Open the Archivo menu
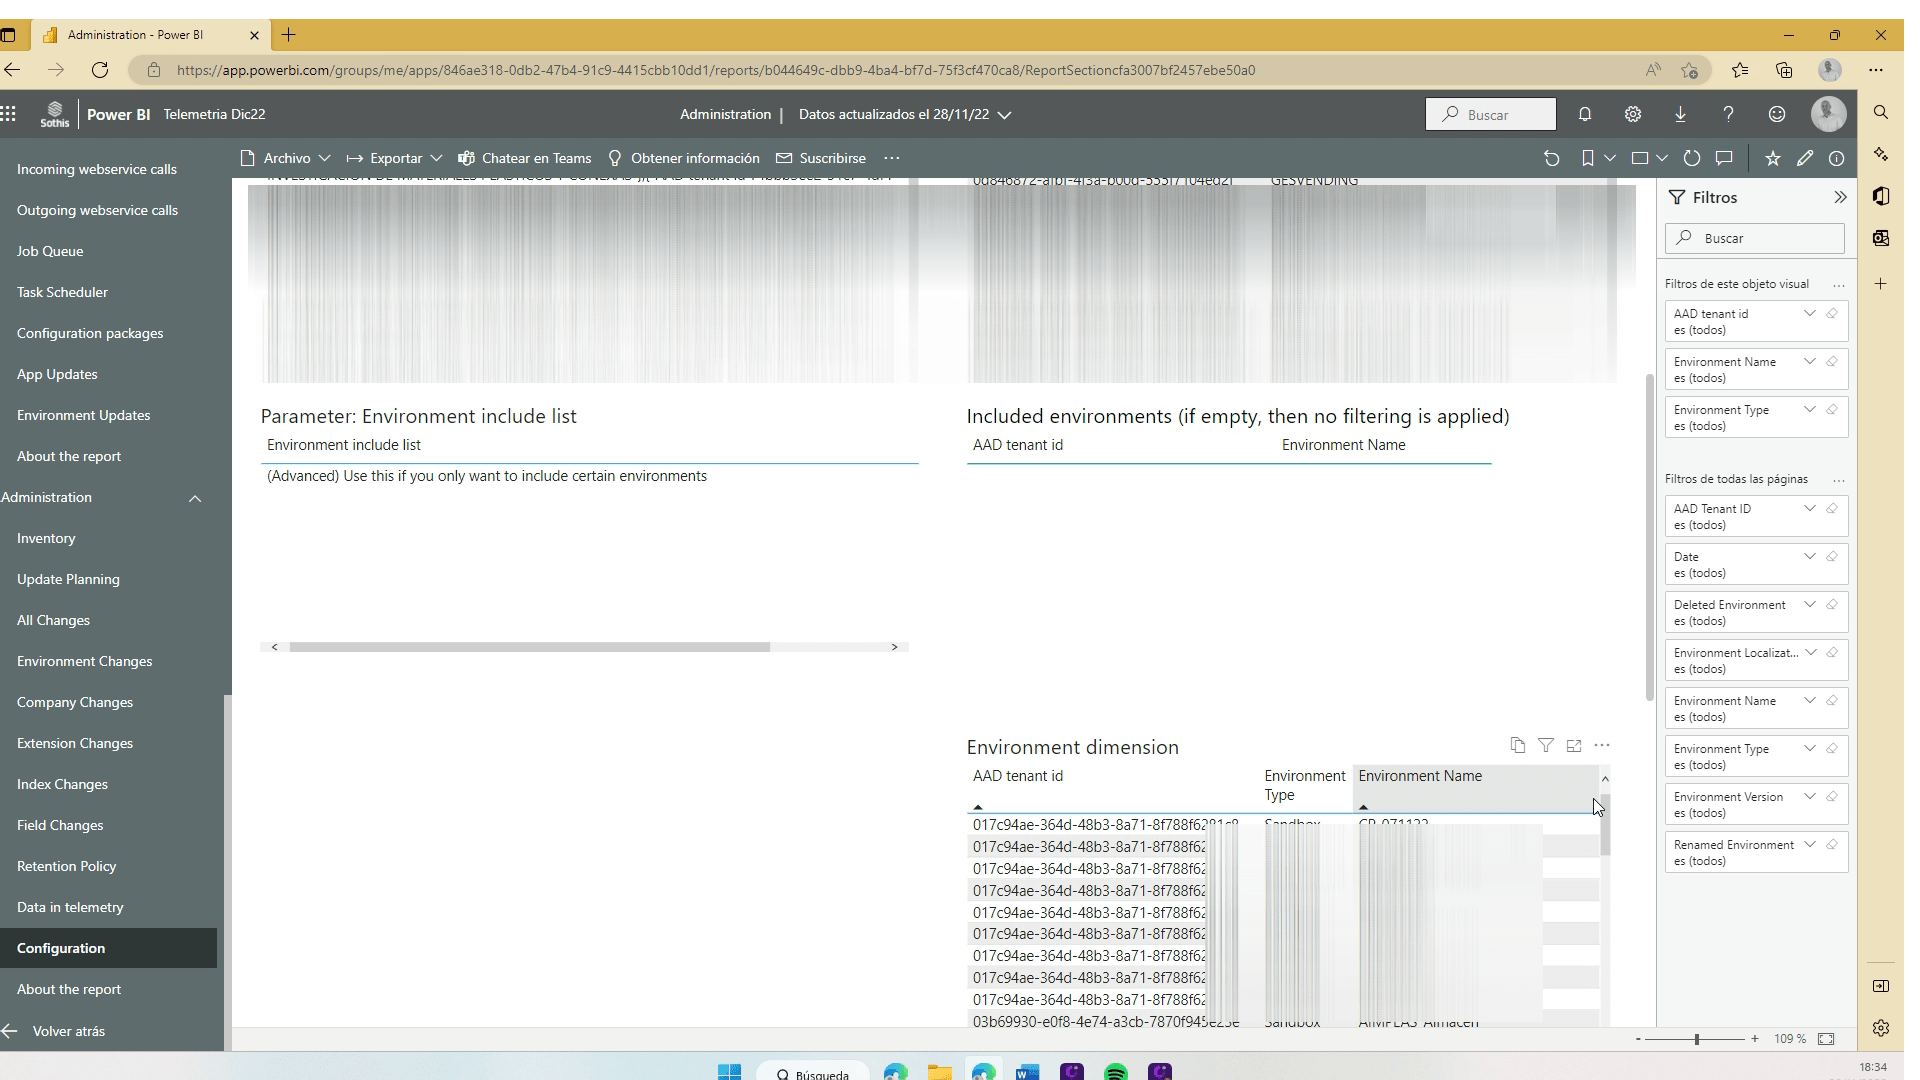Screen dimensions: 1920x1080 tap(286, 158)
